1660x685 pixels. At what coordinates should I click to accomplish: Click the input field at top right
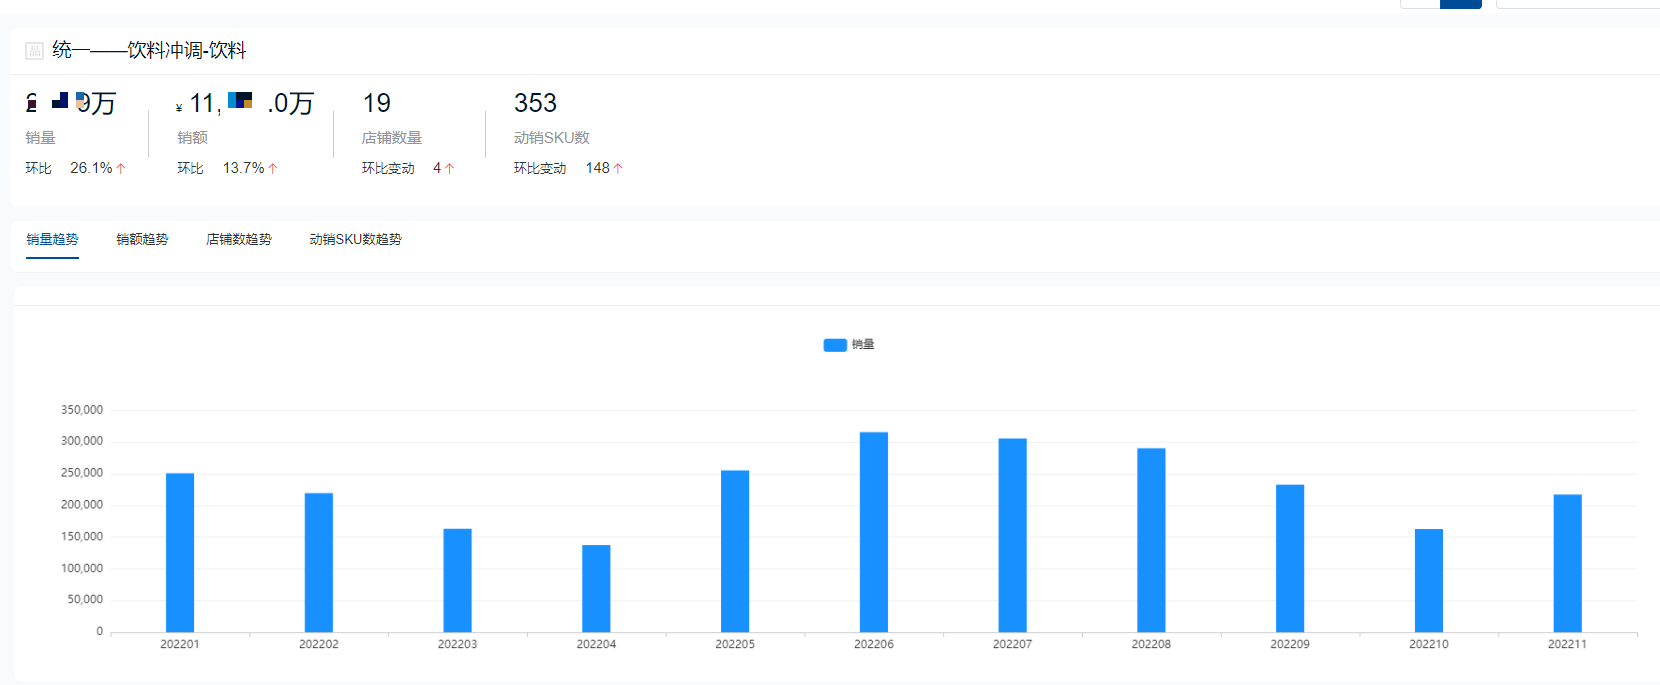click(1578, 4)
